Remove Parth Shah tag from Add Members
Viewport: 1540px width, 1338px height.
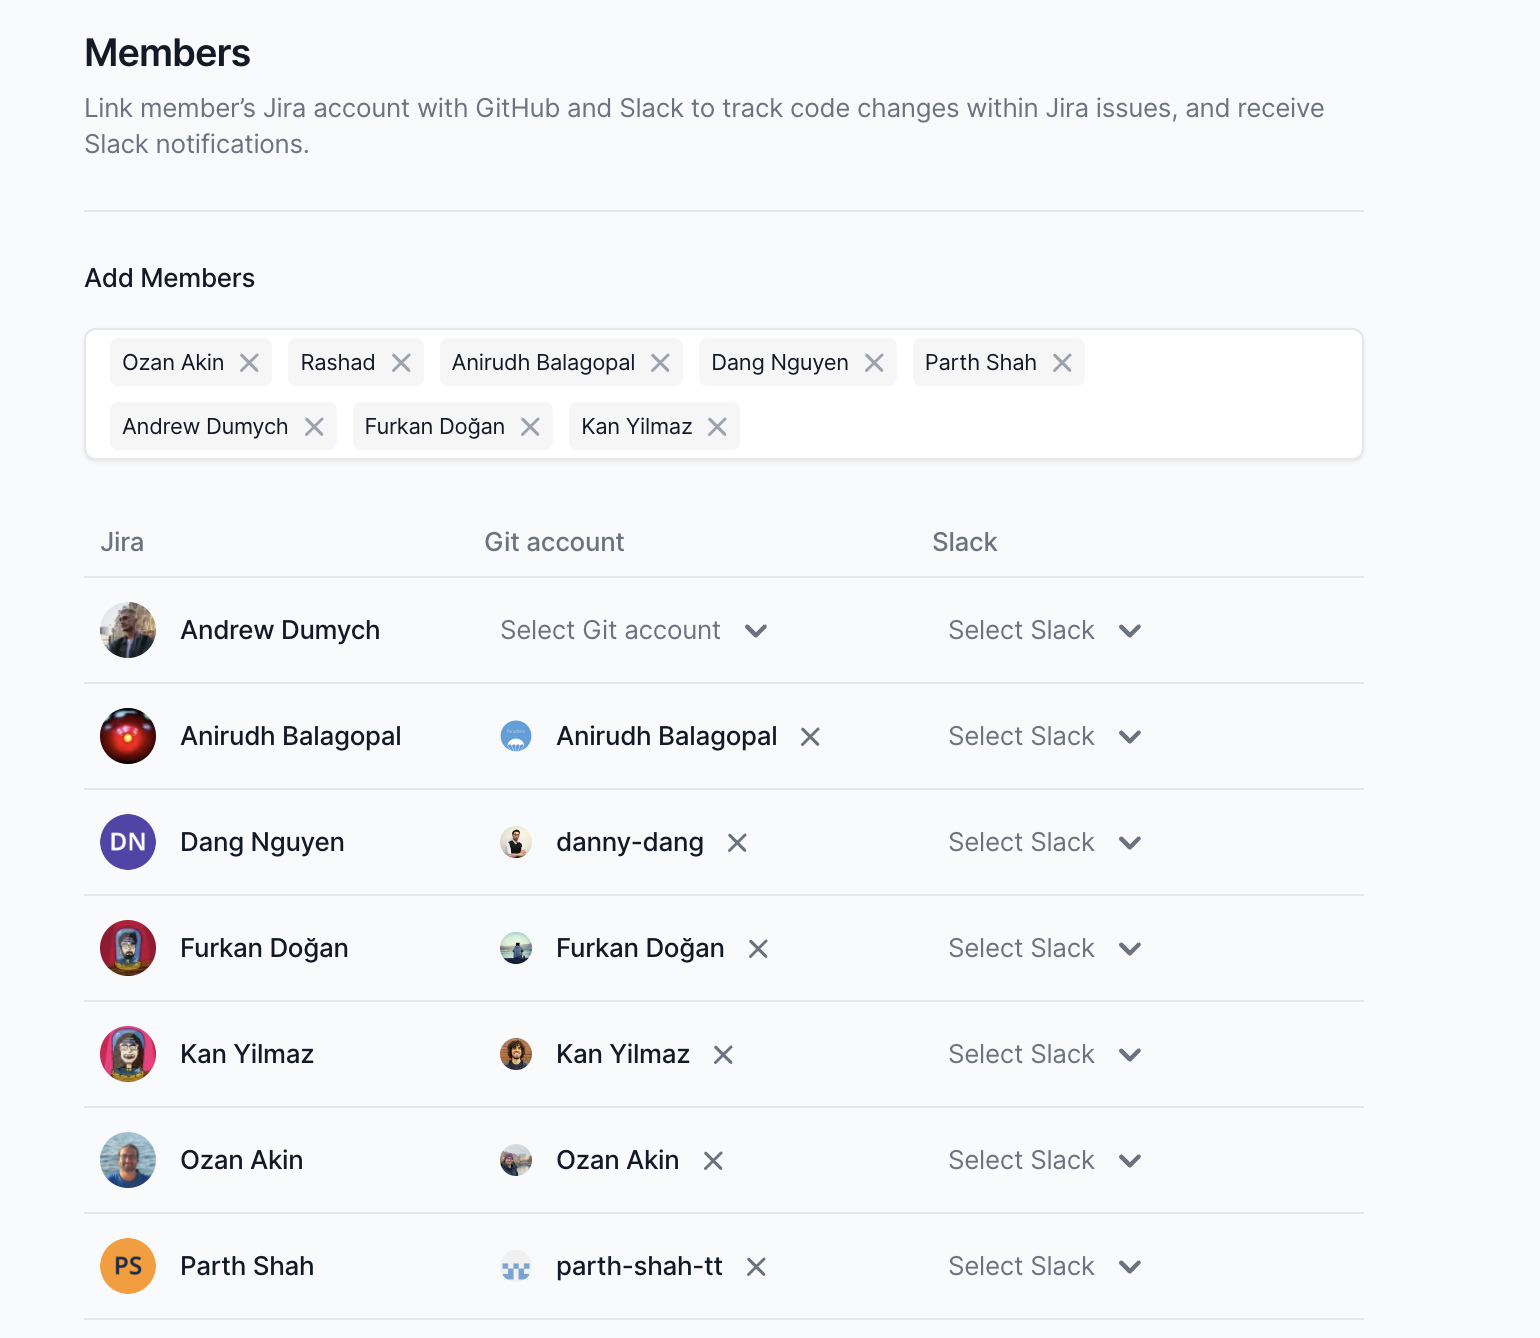1062,363
